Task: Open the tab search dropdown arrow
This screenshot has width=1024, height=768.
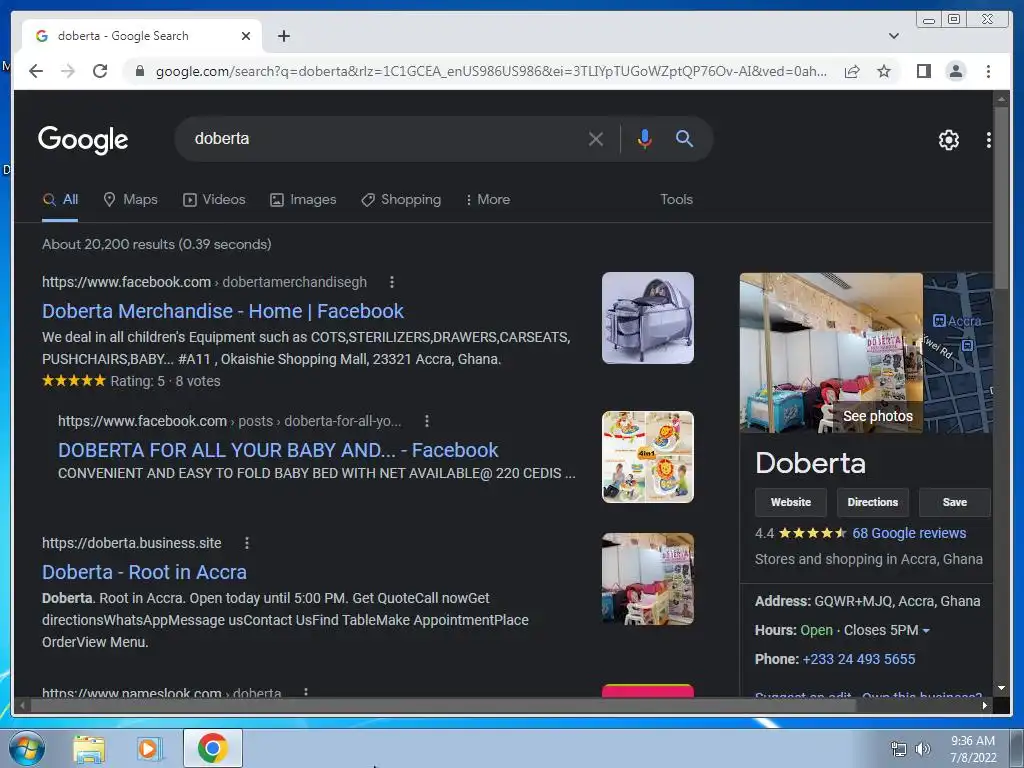Action: click(x=894, y=36)
